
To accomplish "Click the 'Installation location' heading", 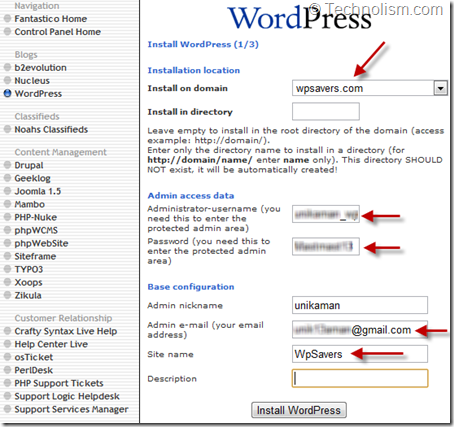I will click(x=194, y=70).
